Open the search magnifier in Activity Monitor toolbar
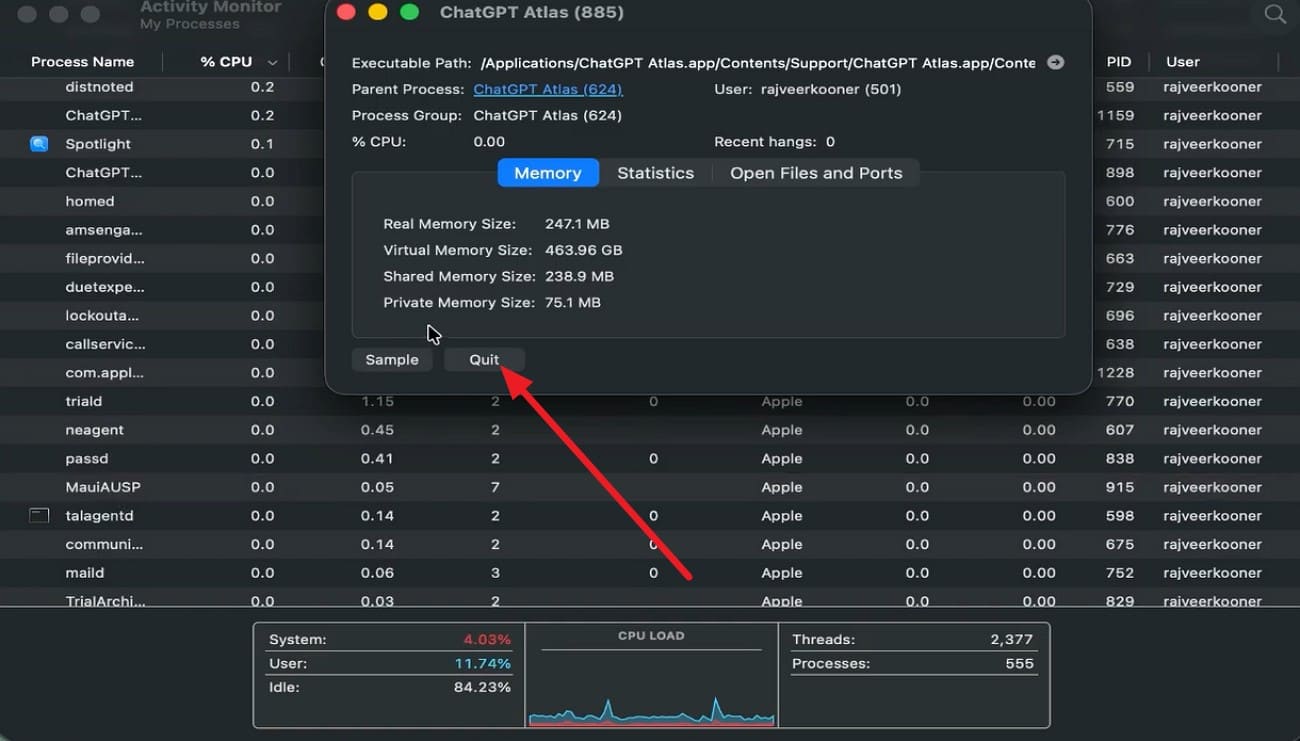This screenshot has height=741, width=1300. click(x=1275, y=14)
